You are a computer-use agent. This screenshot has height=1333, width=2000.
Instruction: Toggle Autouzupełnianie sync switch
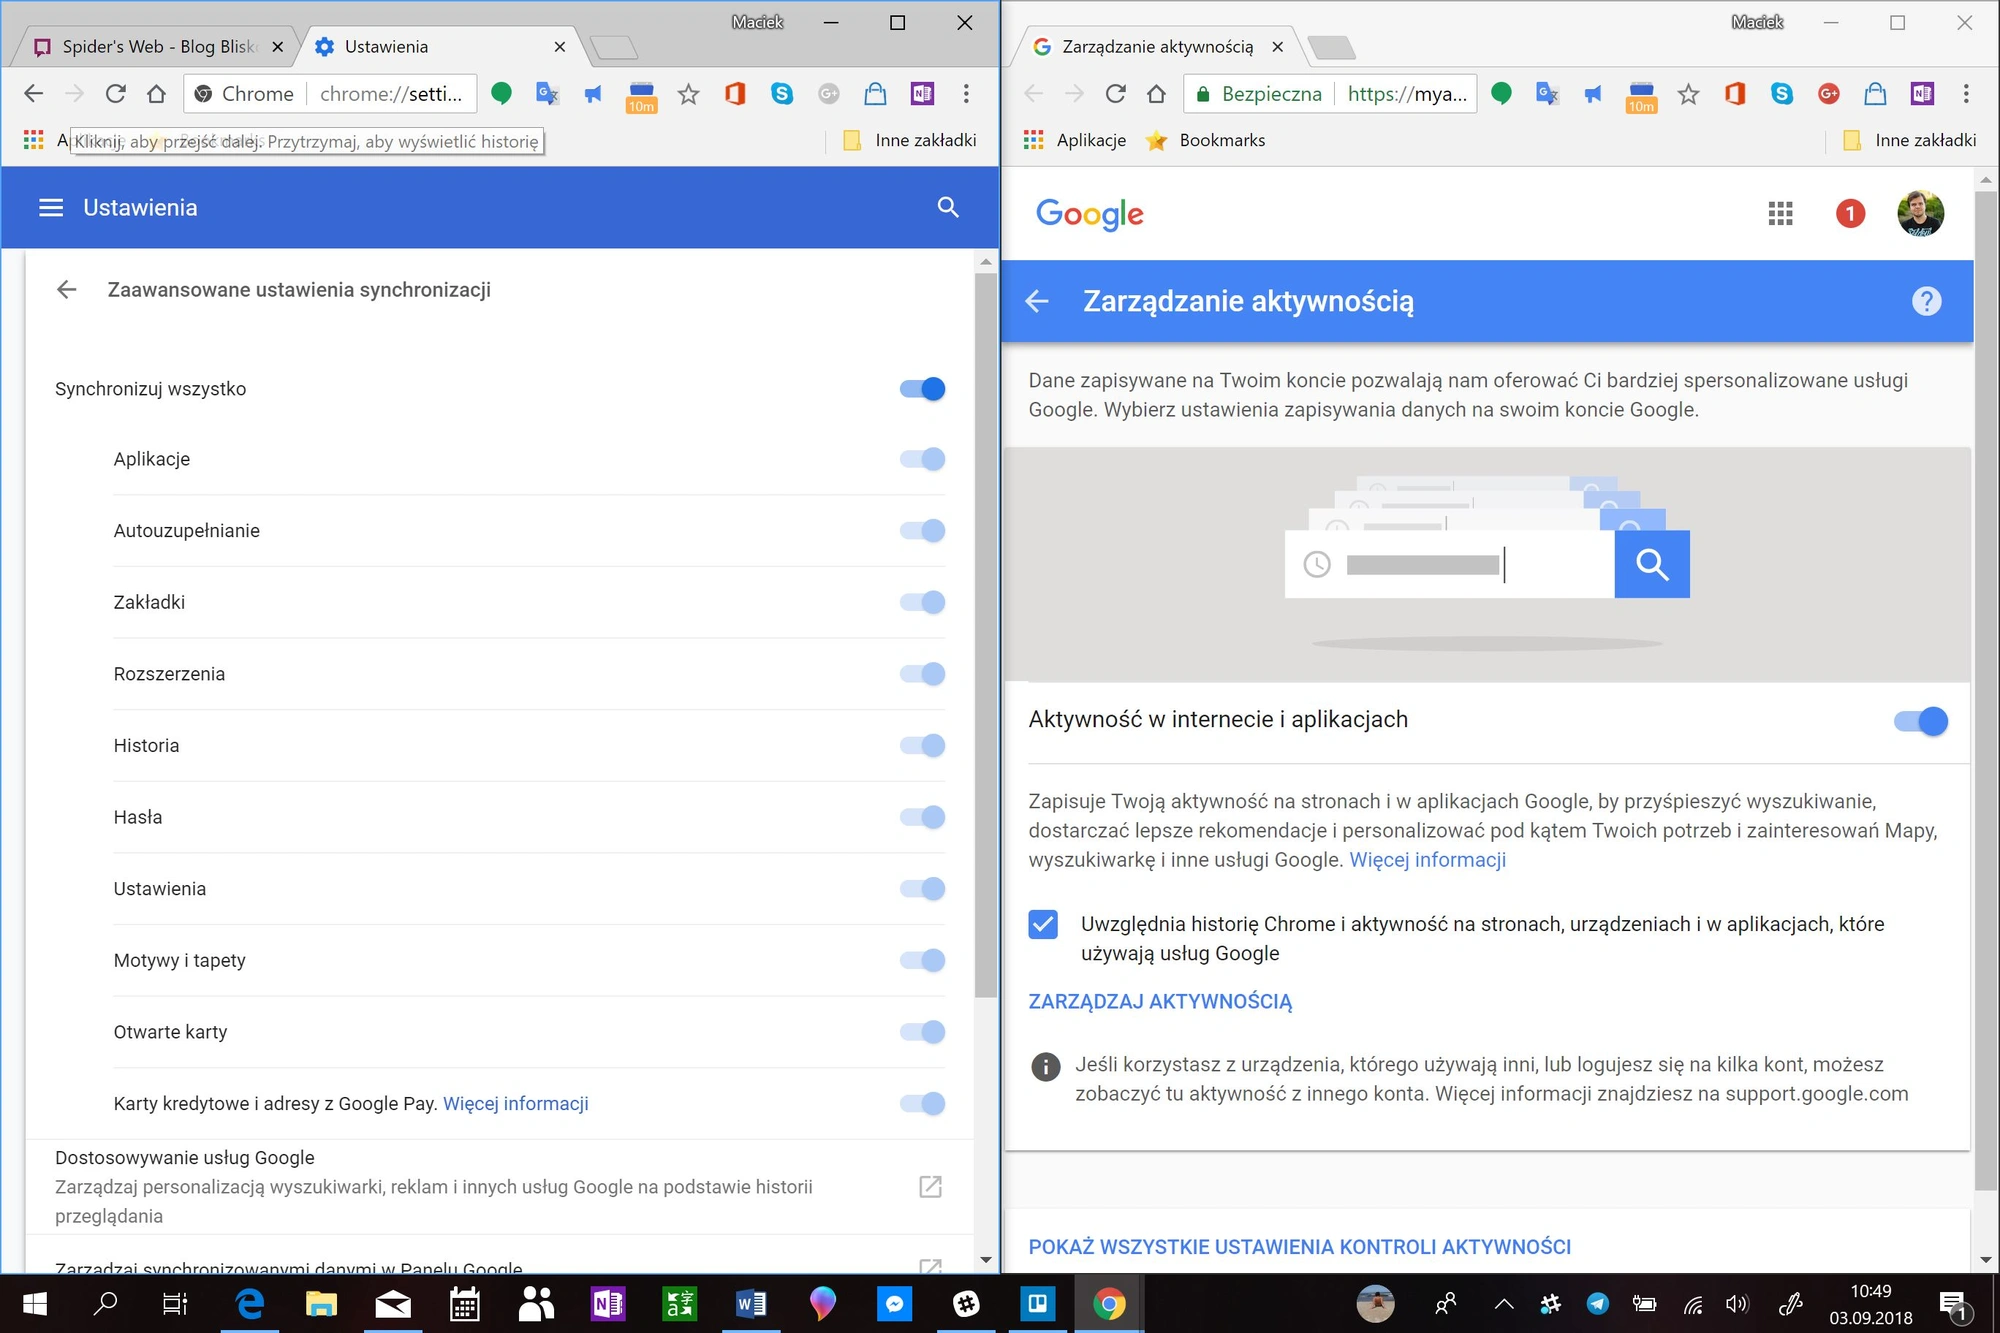922,531
